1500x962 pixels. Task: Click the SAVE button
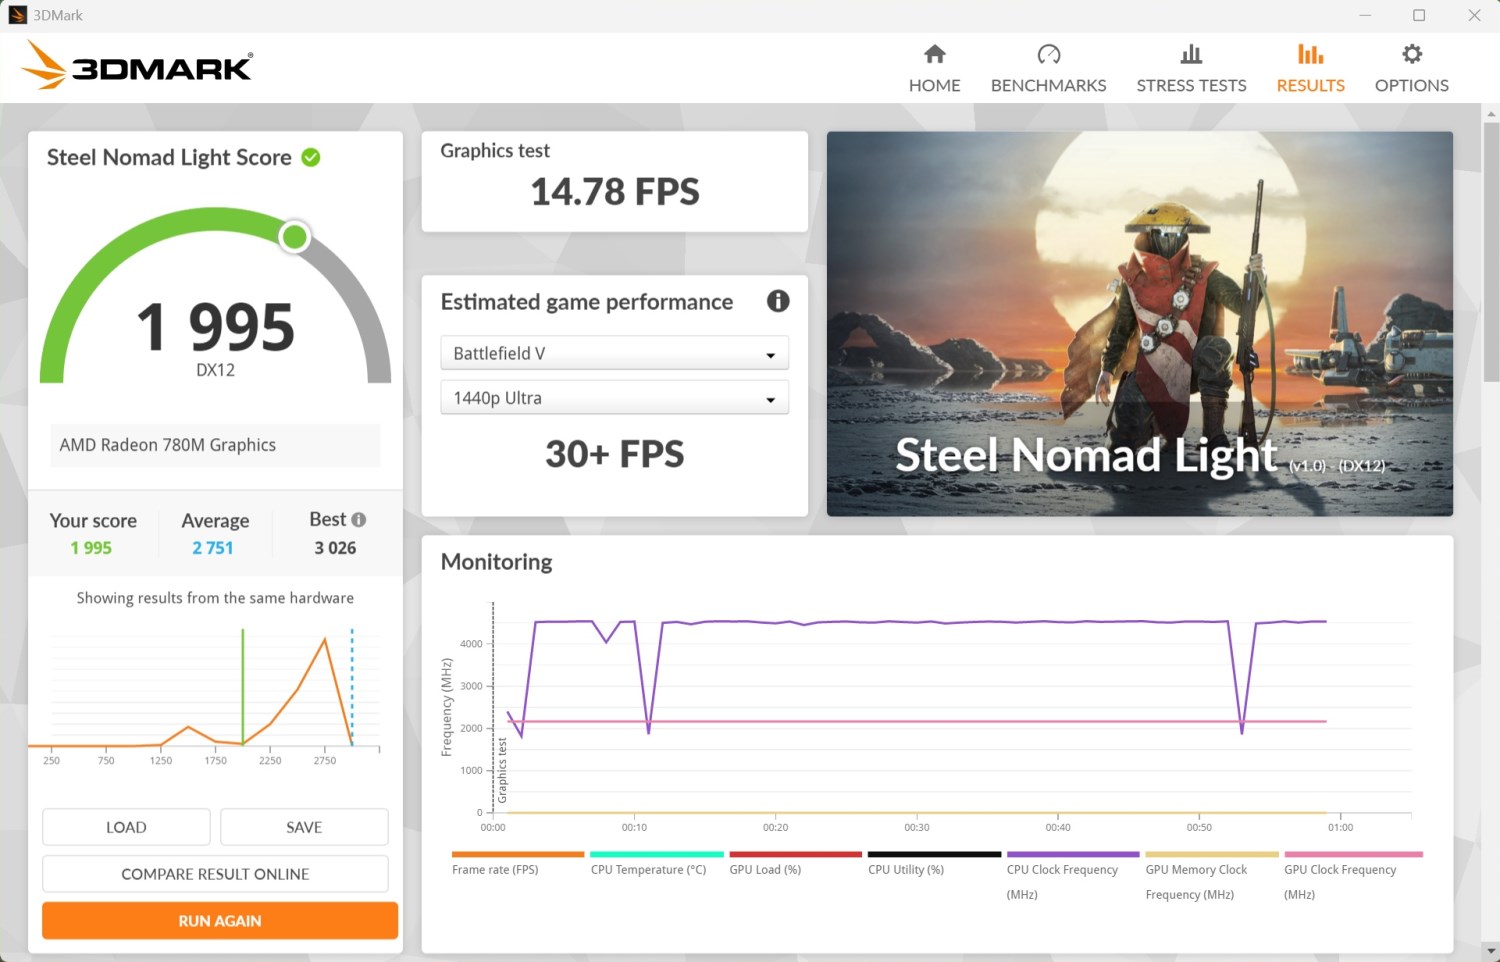(304, 827)
